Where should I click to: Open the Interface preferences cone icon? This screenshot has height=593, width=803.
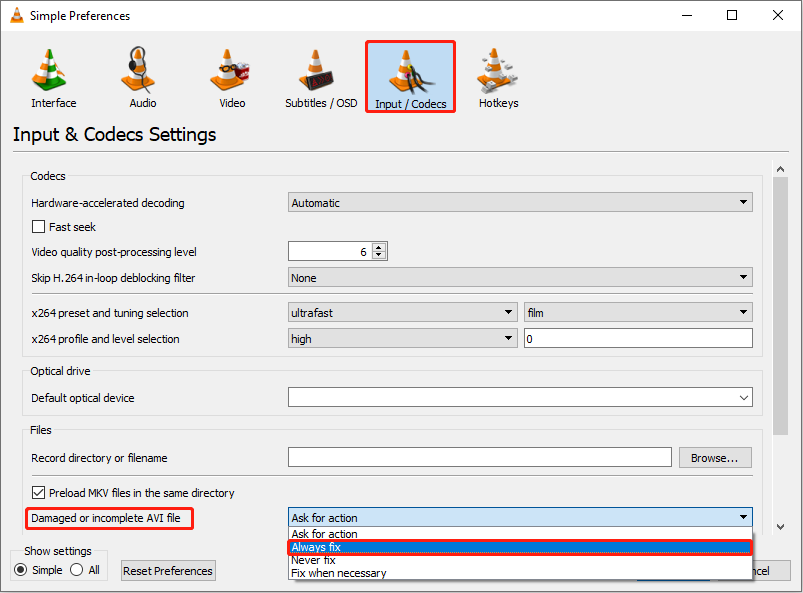click(49, 70)
